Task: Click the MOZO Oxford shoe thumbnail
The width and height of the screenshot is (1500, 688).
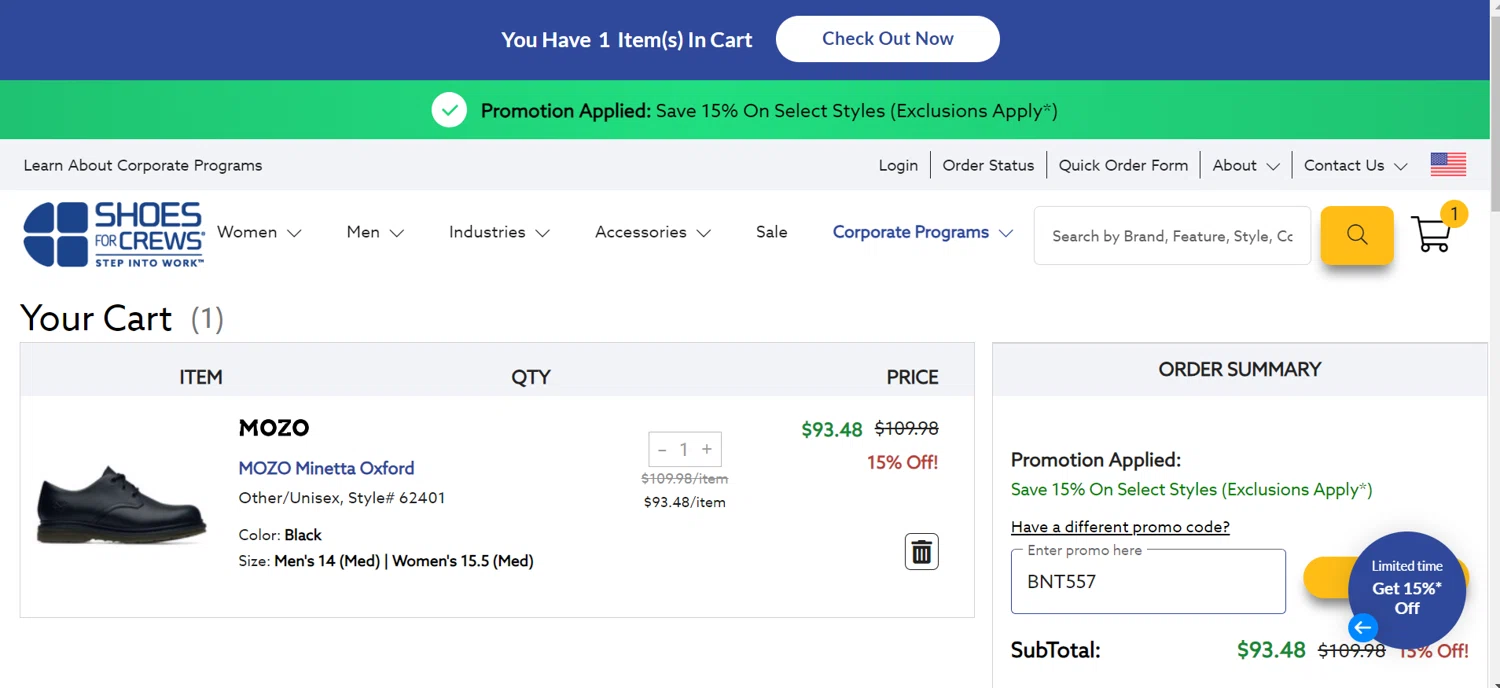Action: [122, 504]
